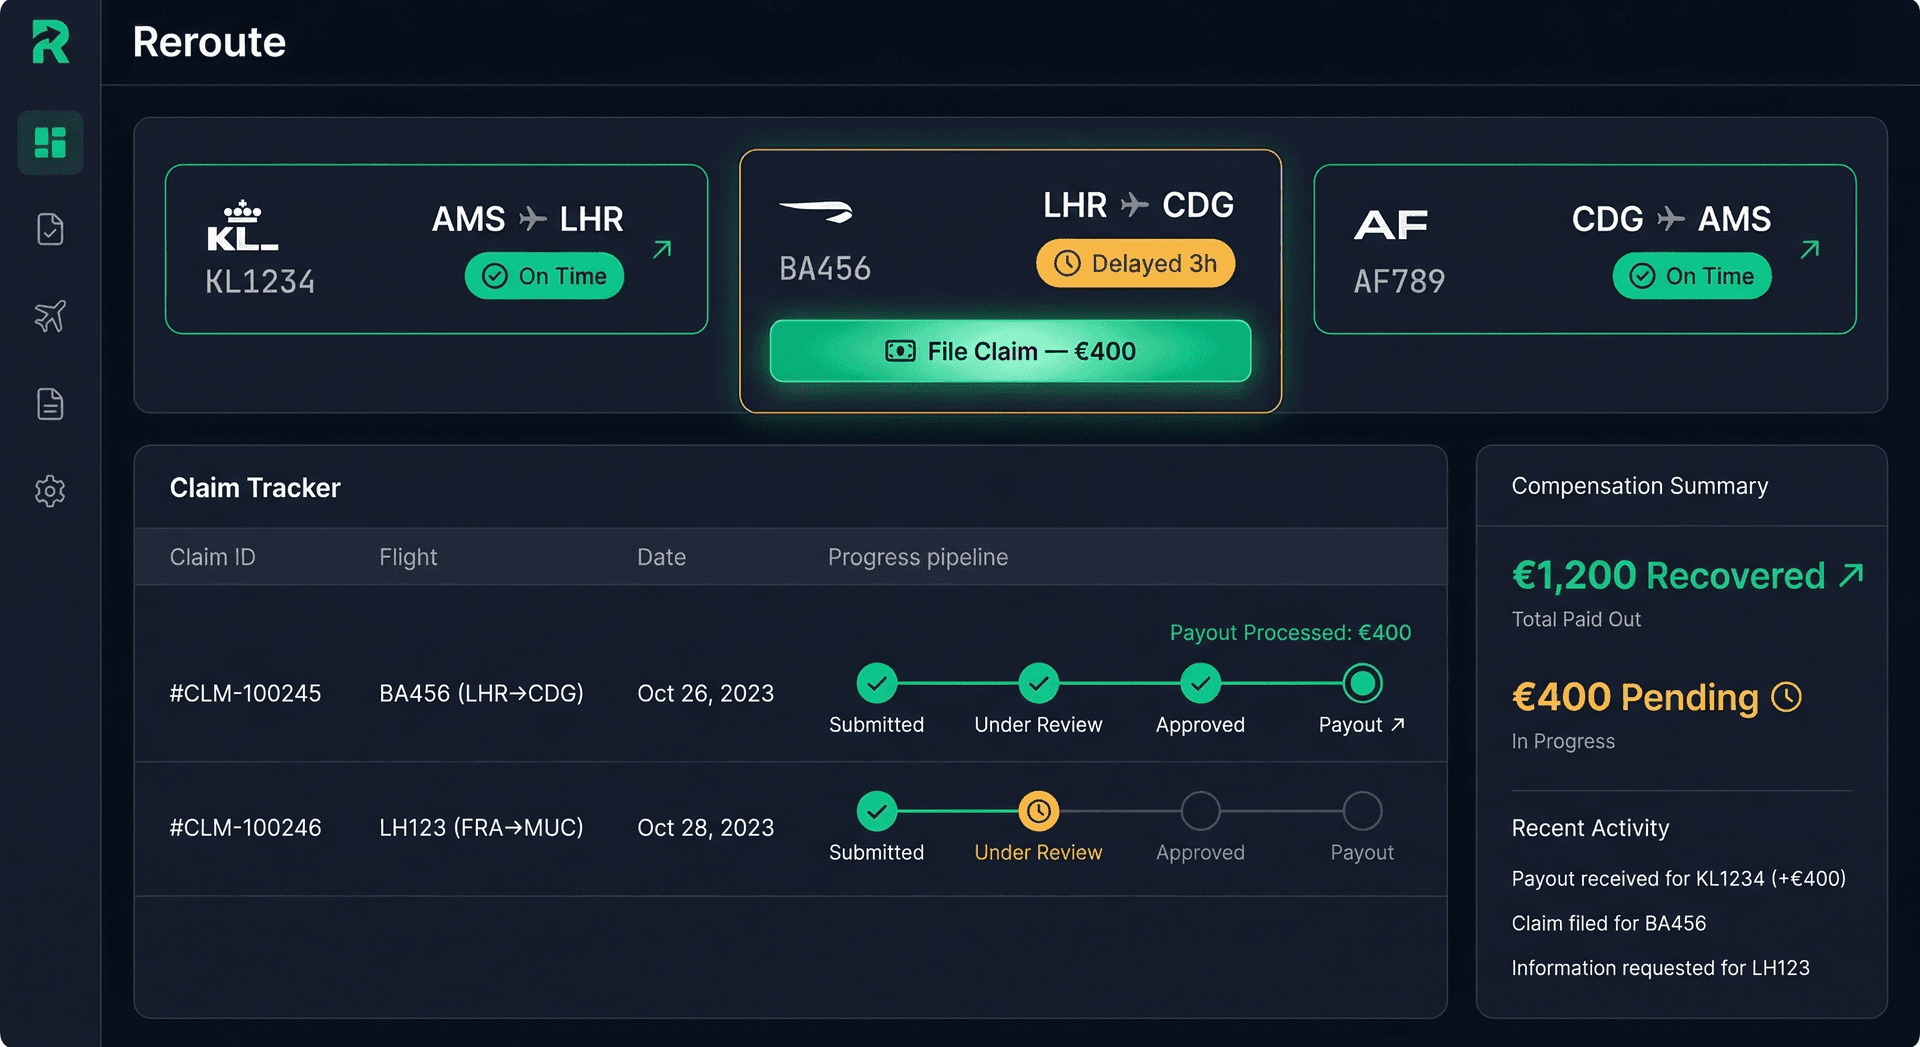Expand the AF789 flight card arrow
Screen dimensions: 1920x1047
coord(1808,250)
